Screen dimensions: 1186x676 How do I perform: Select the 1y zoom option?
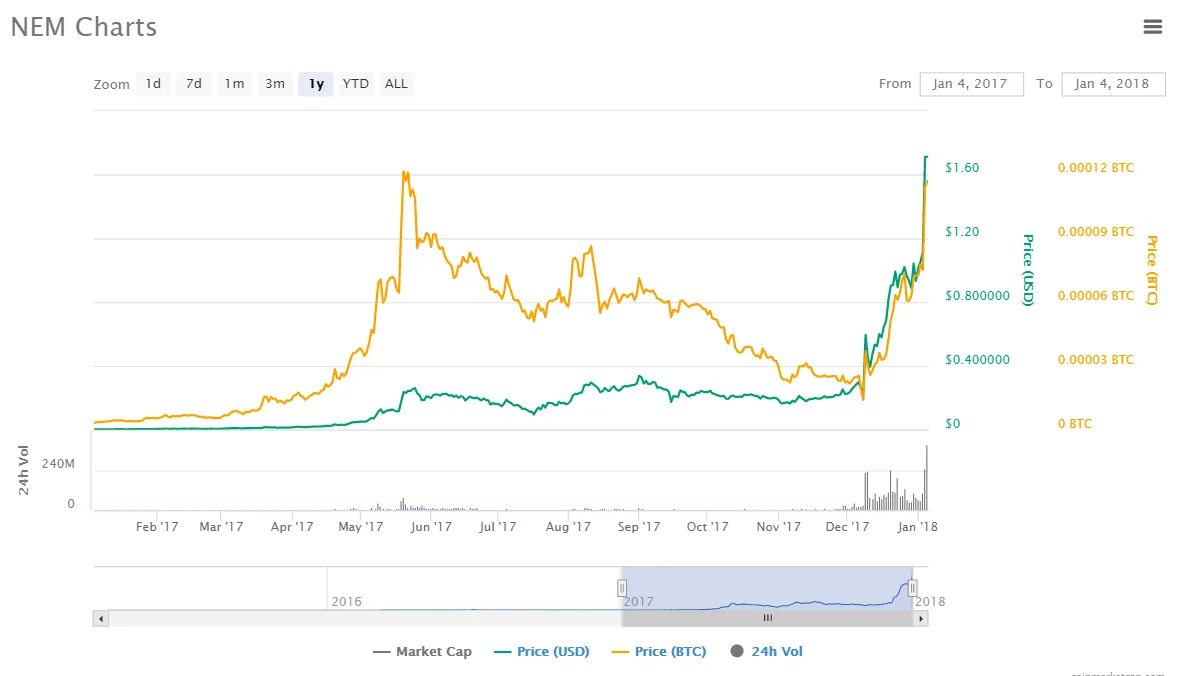point(316,84)
